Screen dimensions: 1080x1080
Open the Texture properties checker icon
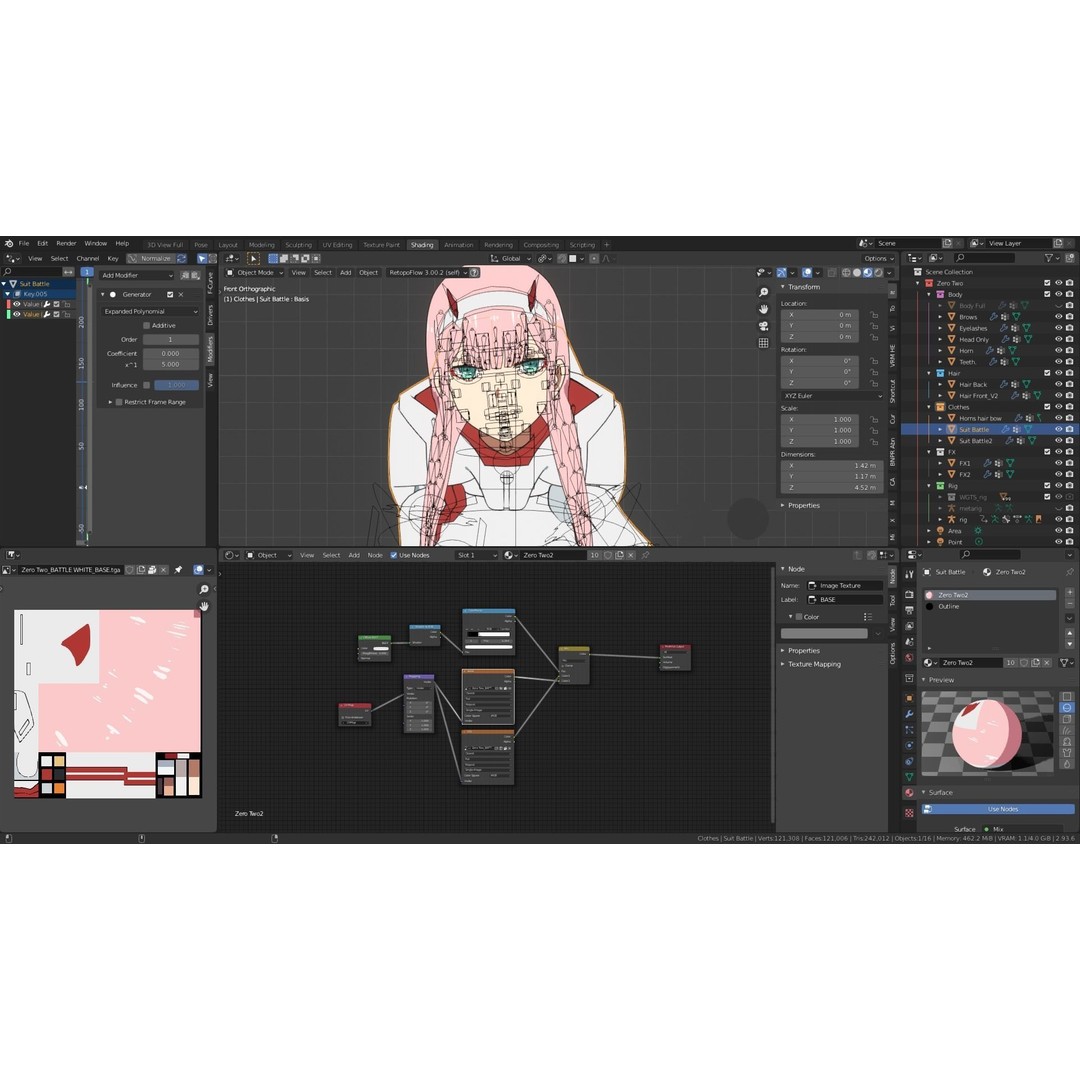tap(909, 813)
